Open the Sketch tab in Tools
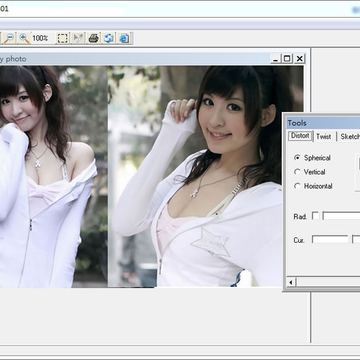 349,137
